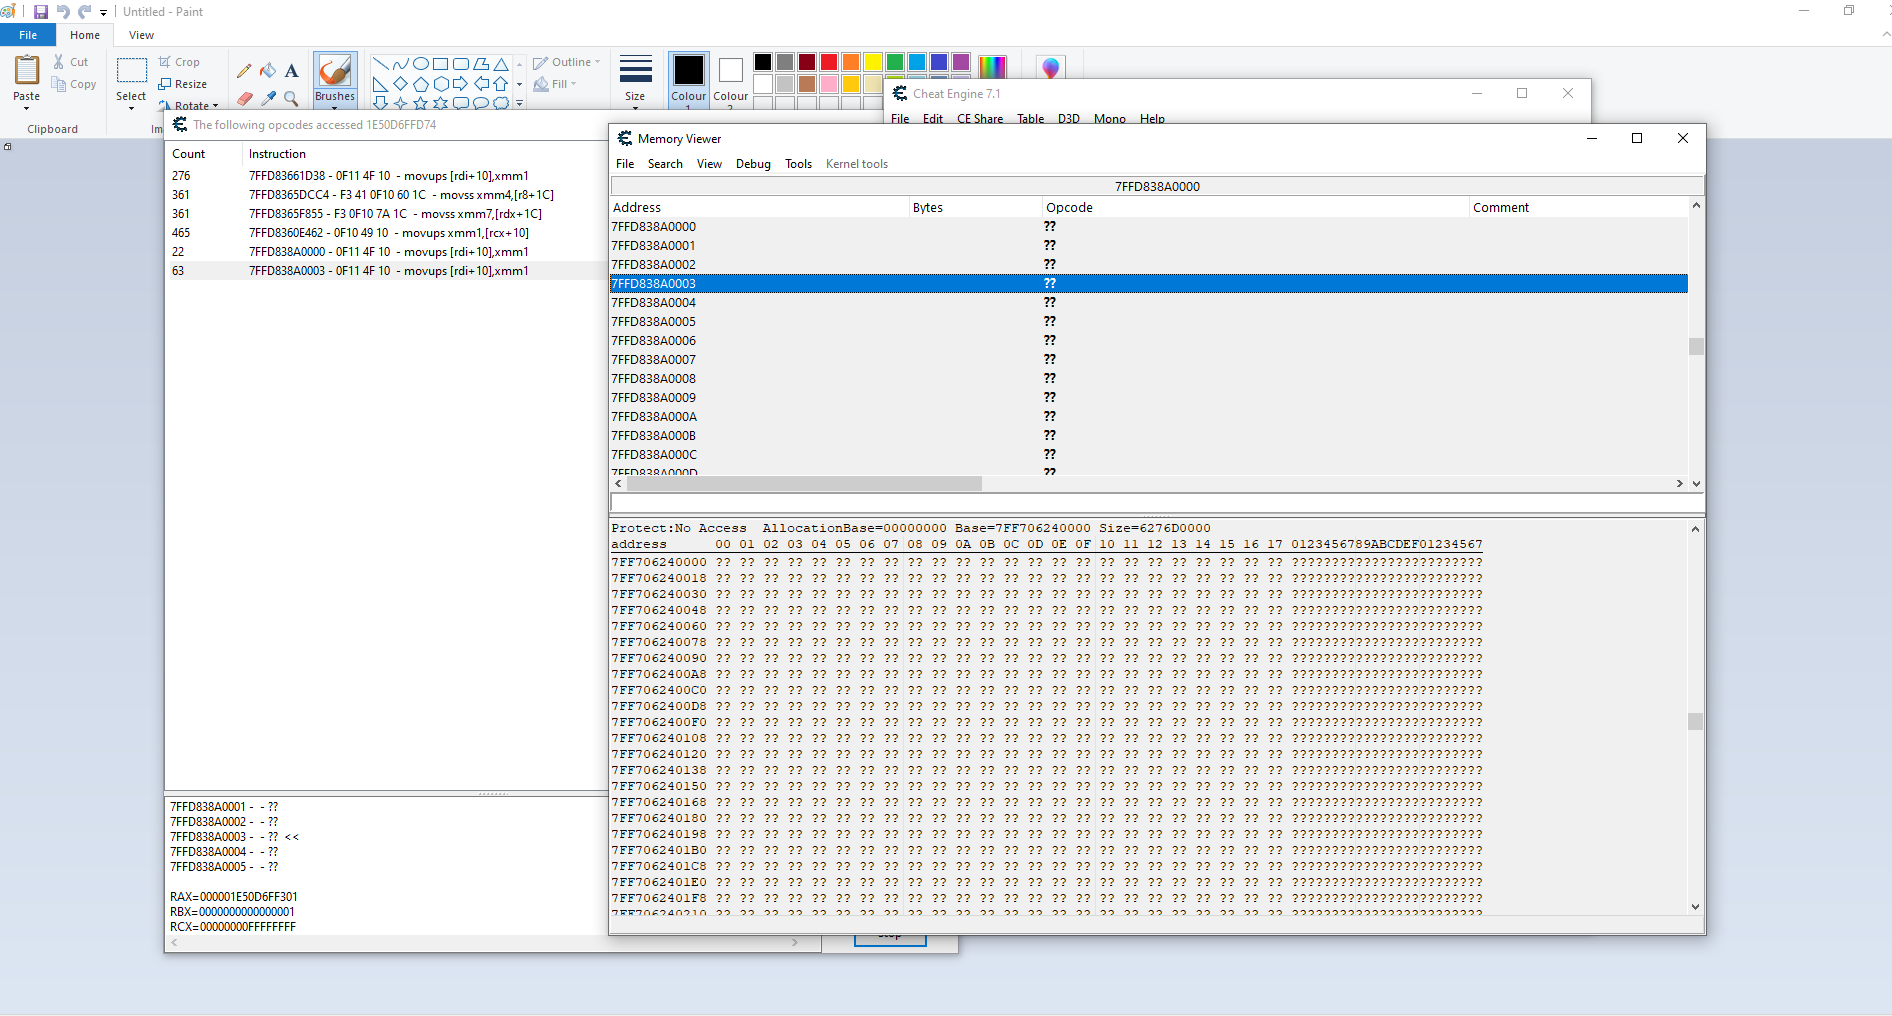1892x1016 pixels.
Task: Open the Debug menu in Memory Viewer
Action: 753,164
